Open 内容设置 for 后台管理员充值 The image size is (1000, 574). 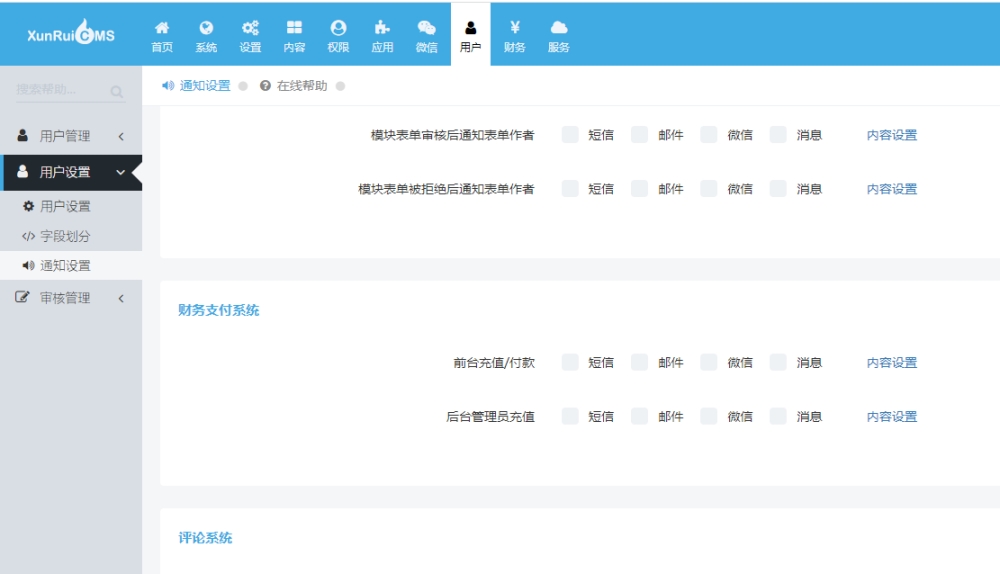click(x=892, y=416)
